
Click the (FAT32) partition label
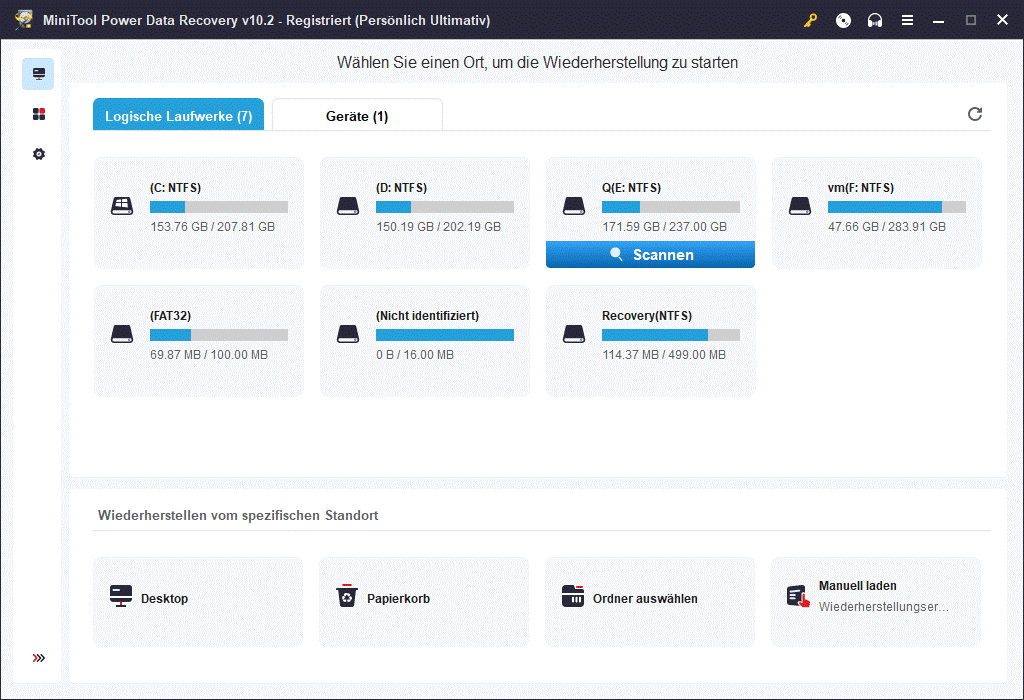(x=170, y=316)
